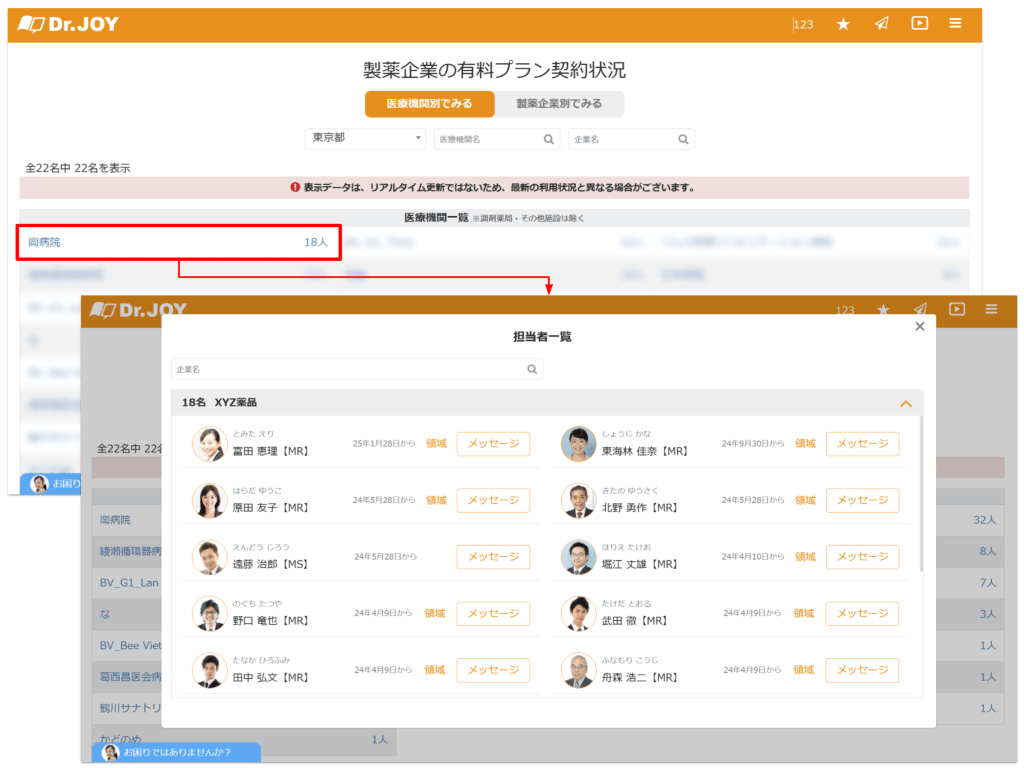Open the 東京都 prefecture dropdown
The height and width of the screenshot is (768, 1024).
[x=365, y=138]
